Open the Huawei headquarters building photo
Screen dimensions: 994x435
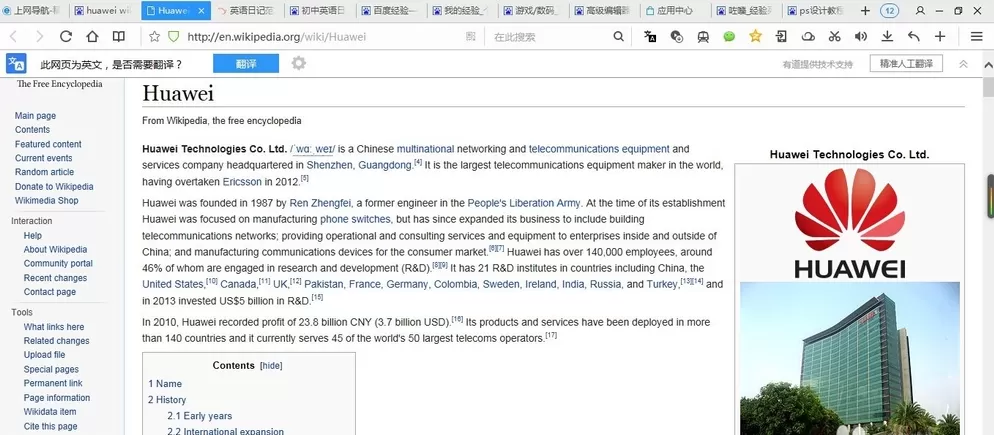(x=849, y=358)
